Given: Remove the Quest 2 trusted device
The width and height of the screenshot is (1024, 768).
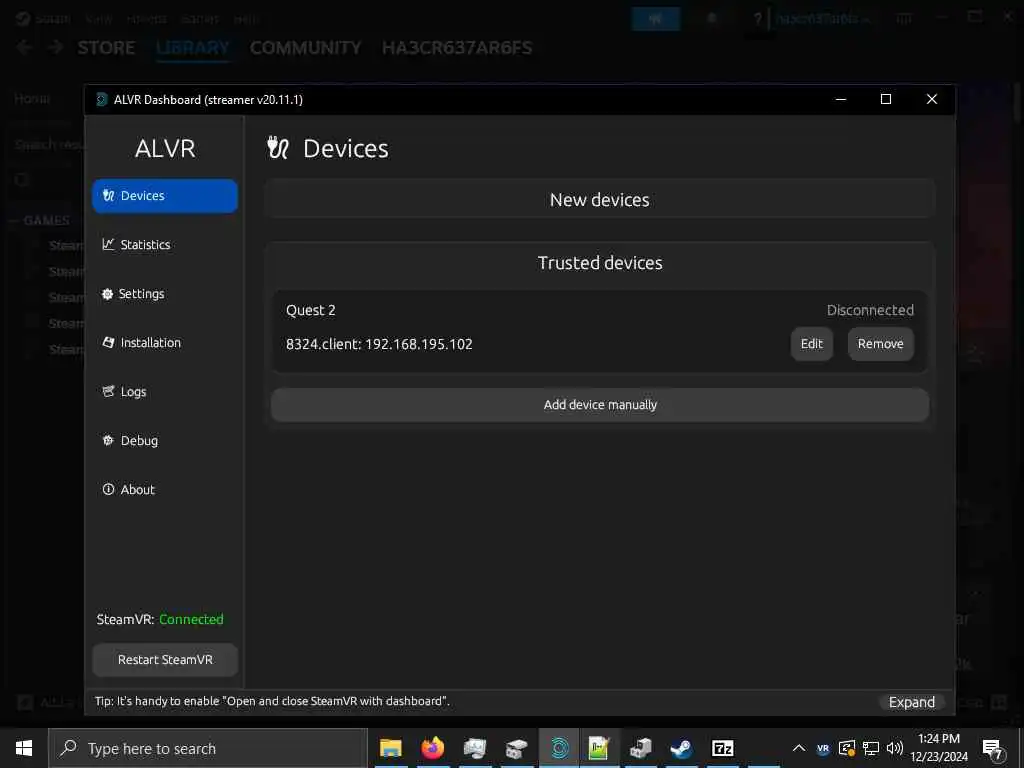Looking at the screenshot, I should (x=880, y=344).
